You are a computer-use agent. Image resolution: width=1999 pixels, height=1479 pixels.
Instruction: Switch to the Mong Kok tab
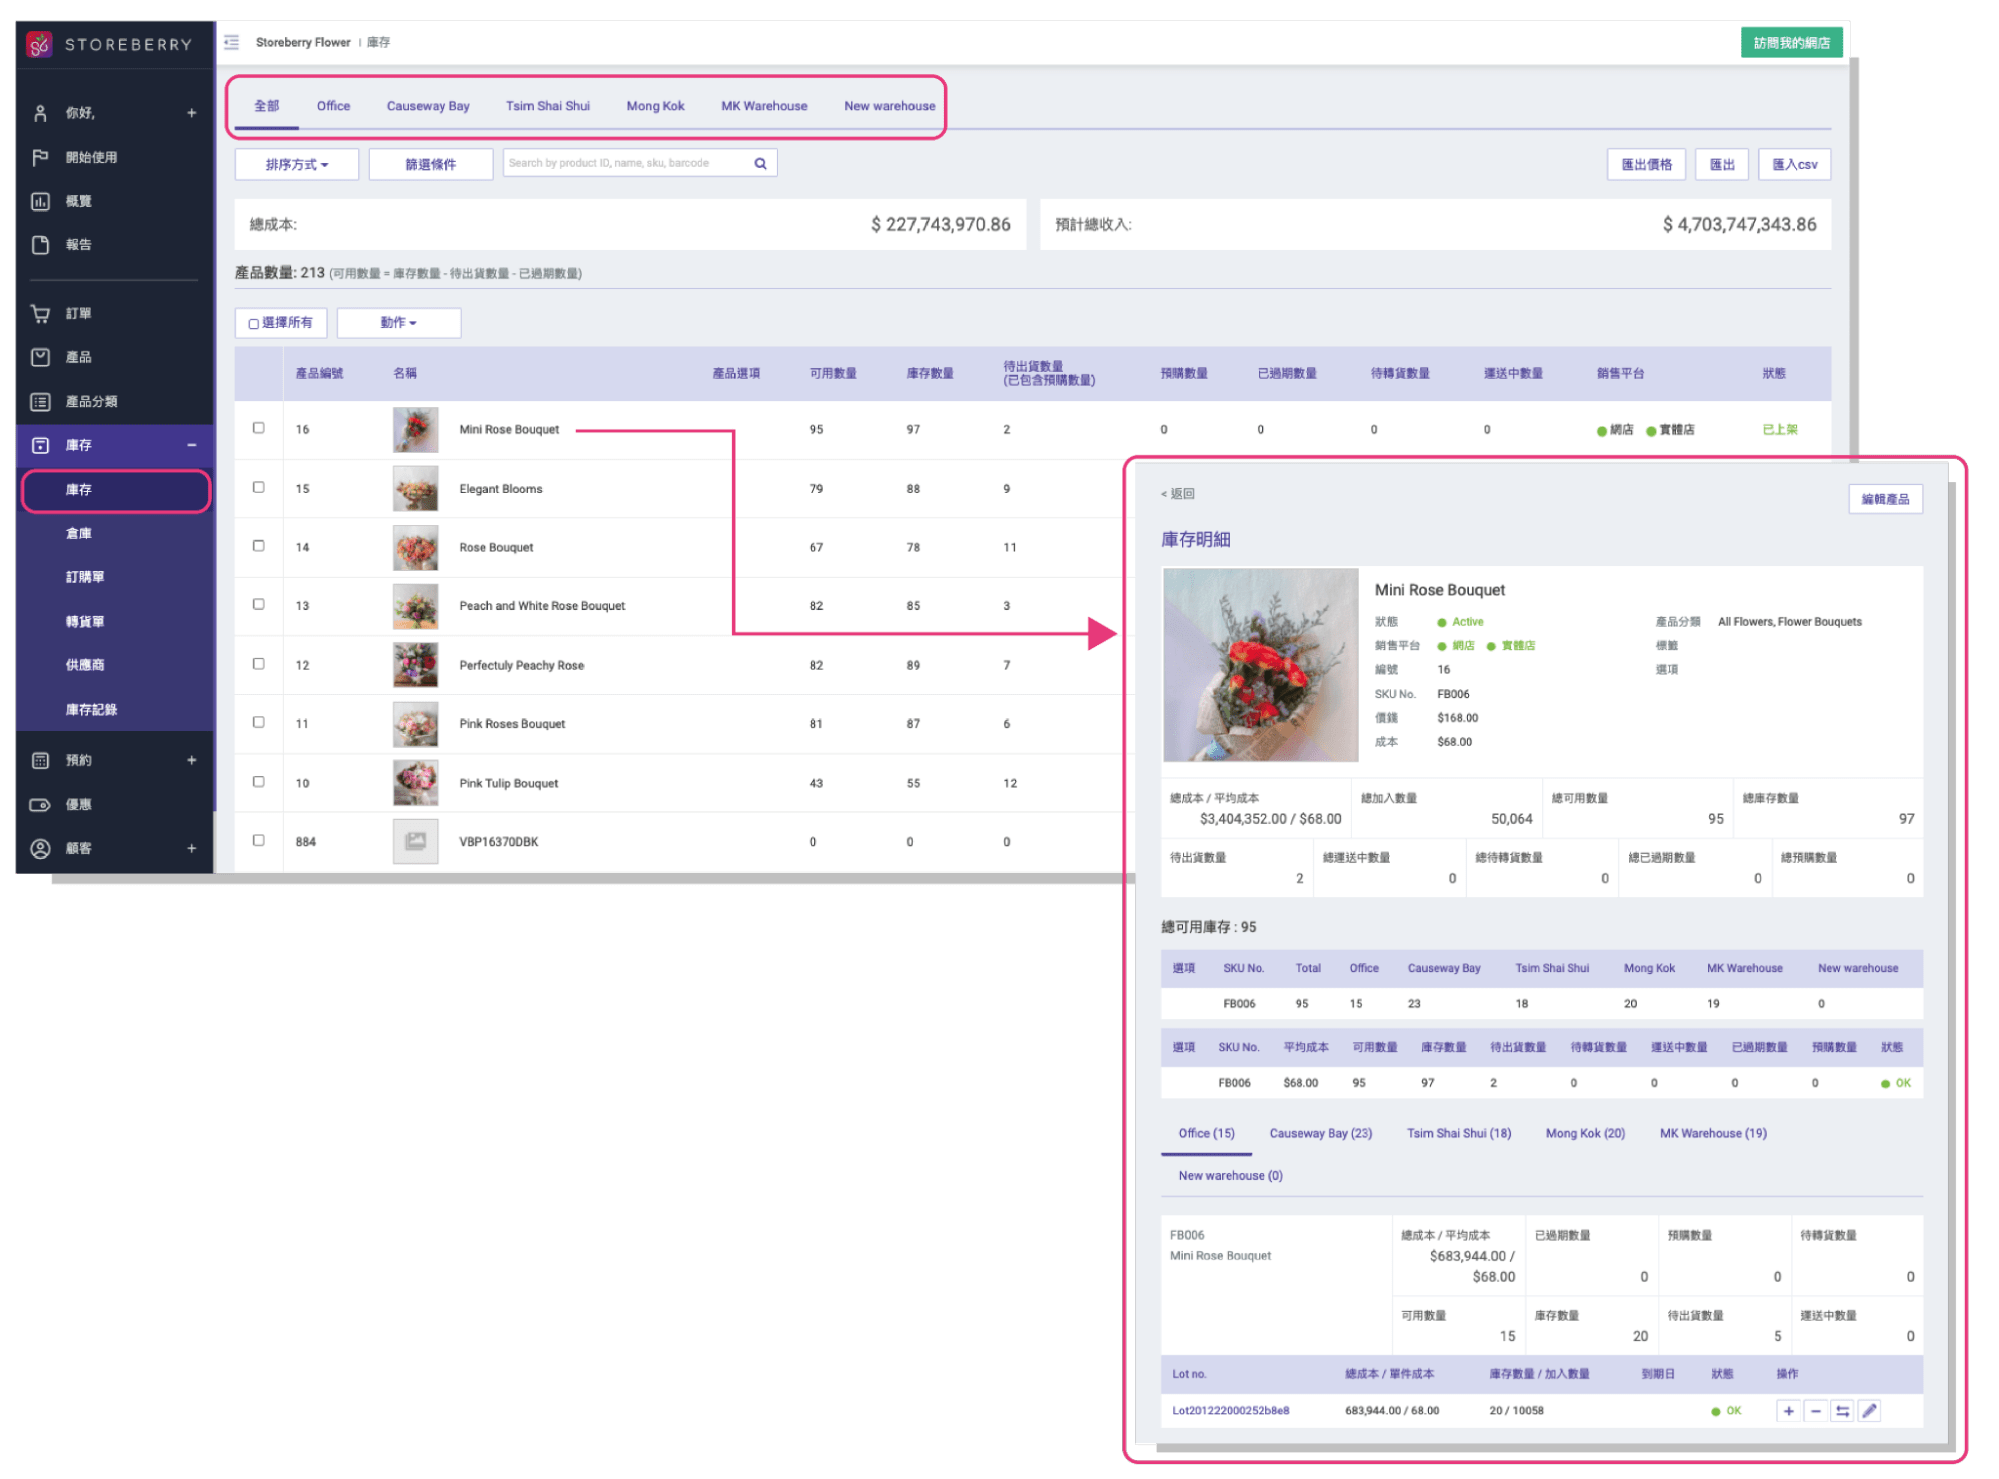pos(656,106)
